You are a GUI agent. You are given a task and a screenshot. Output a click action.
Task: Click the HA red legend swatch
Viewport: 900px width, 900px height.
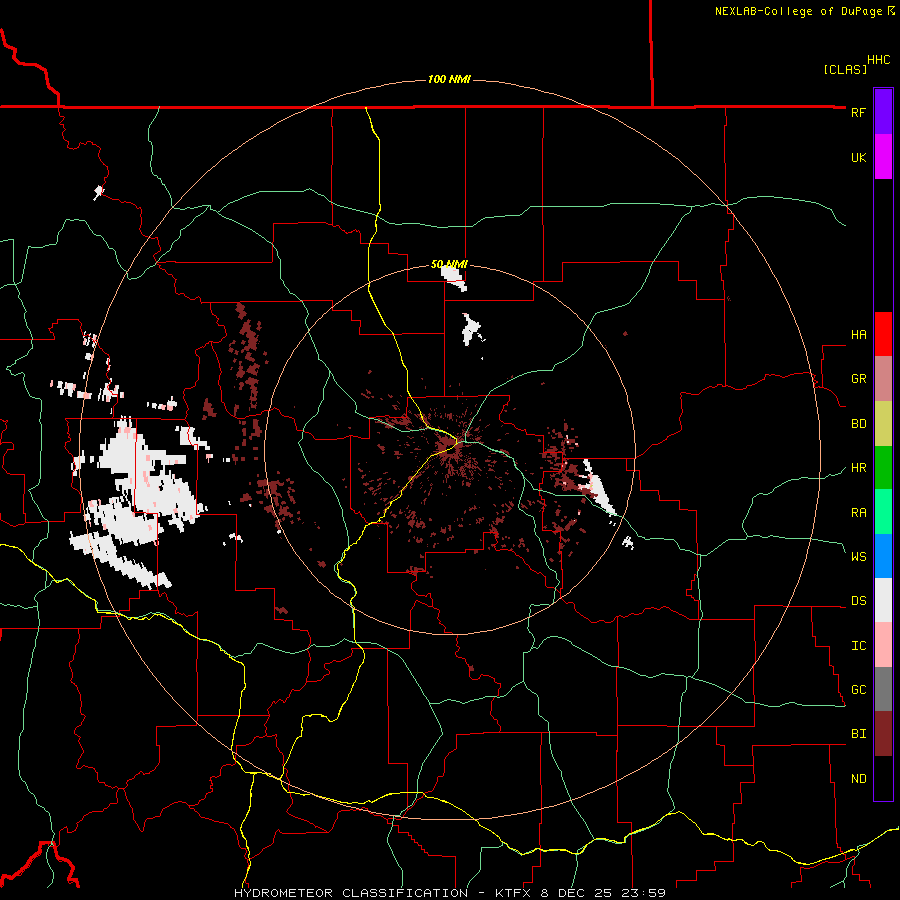[883, 334]
